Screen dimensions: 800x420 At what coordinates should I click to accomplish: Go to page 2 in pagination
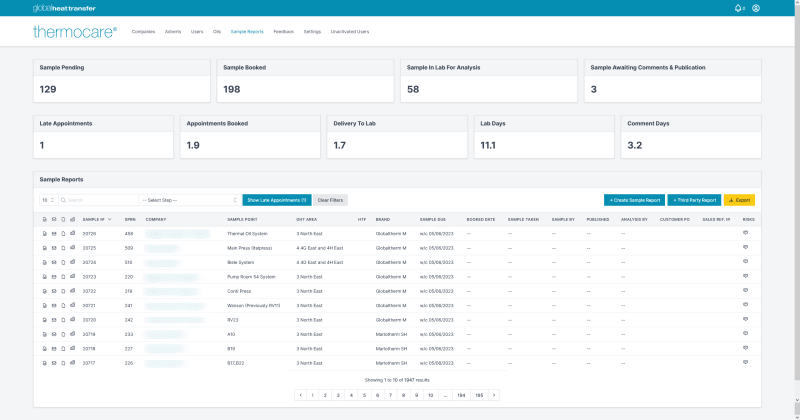[x=325, y=395]
